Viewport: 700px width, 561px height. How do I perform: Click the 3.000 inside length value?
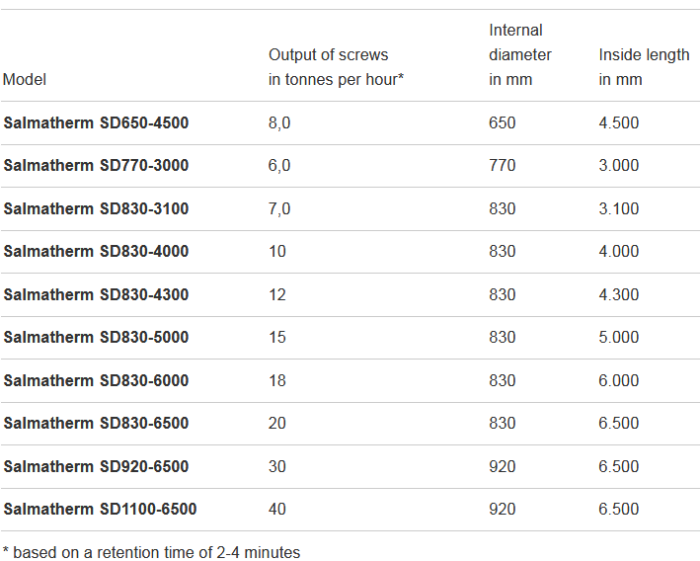(619, 166)
